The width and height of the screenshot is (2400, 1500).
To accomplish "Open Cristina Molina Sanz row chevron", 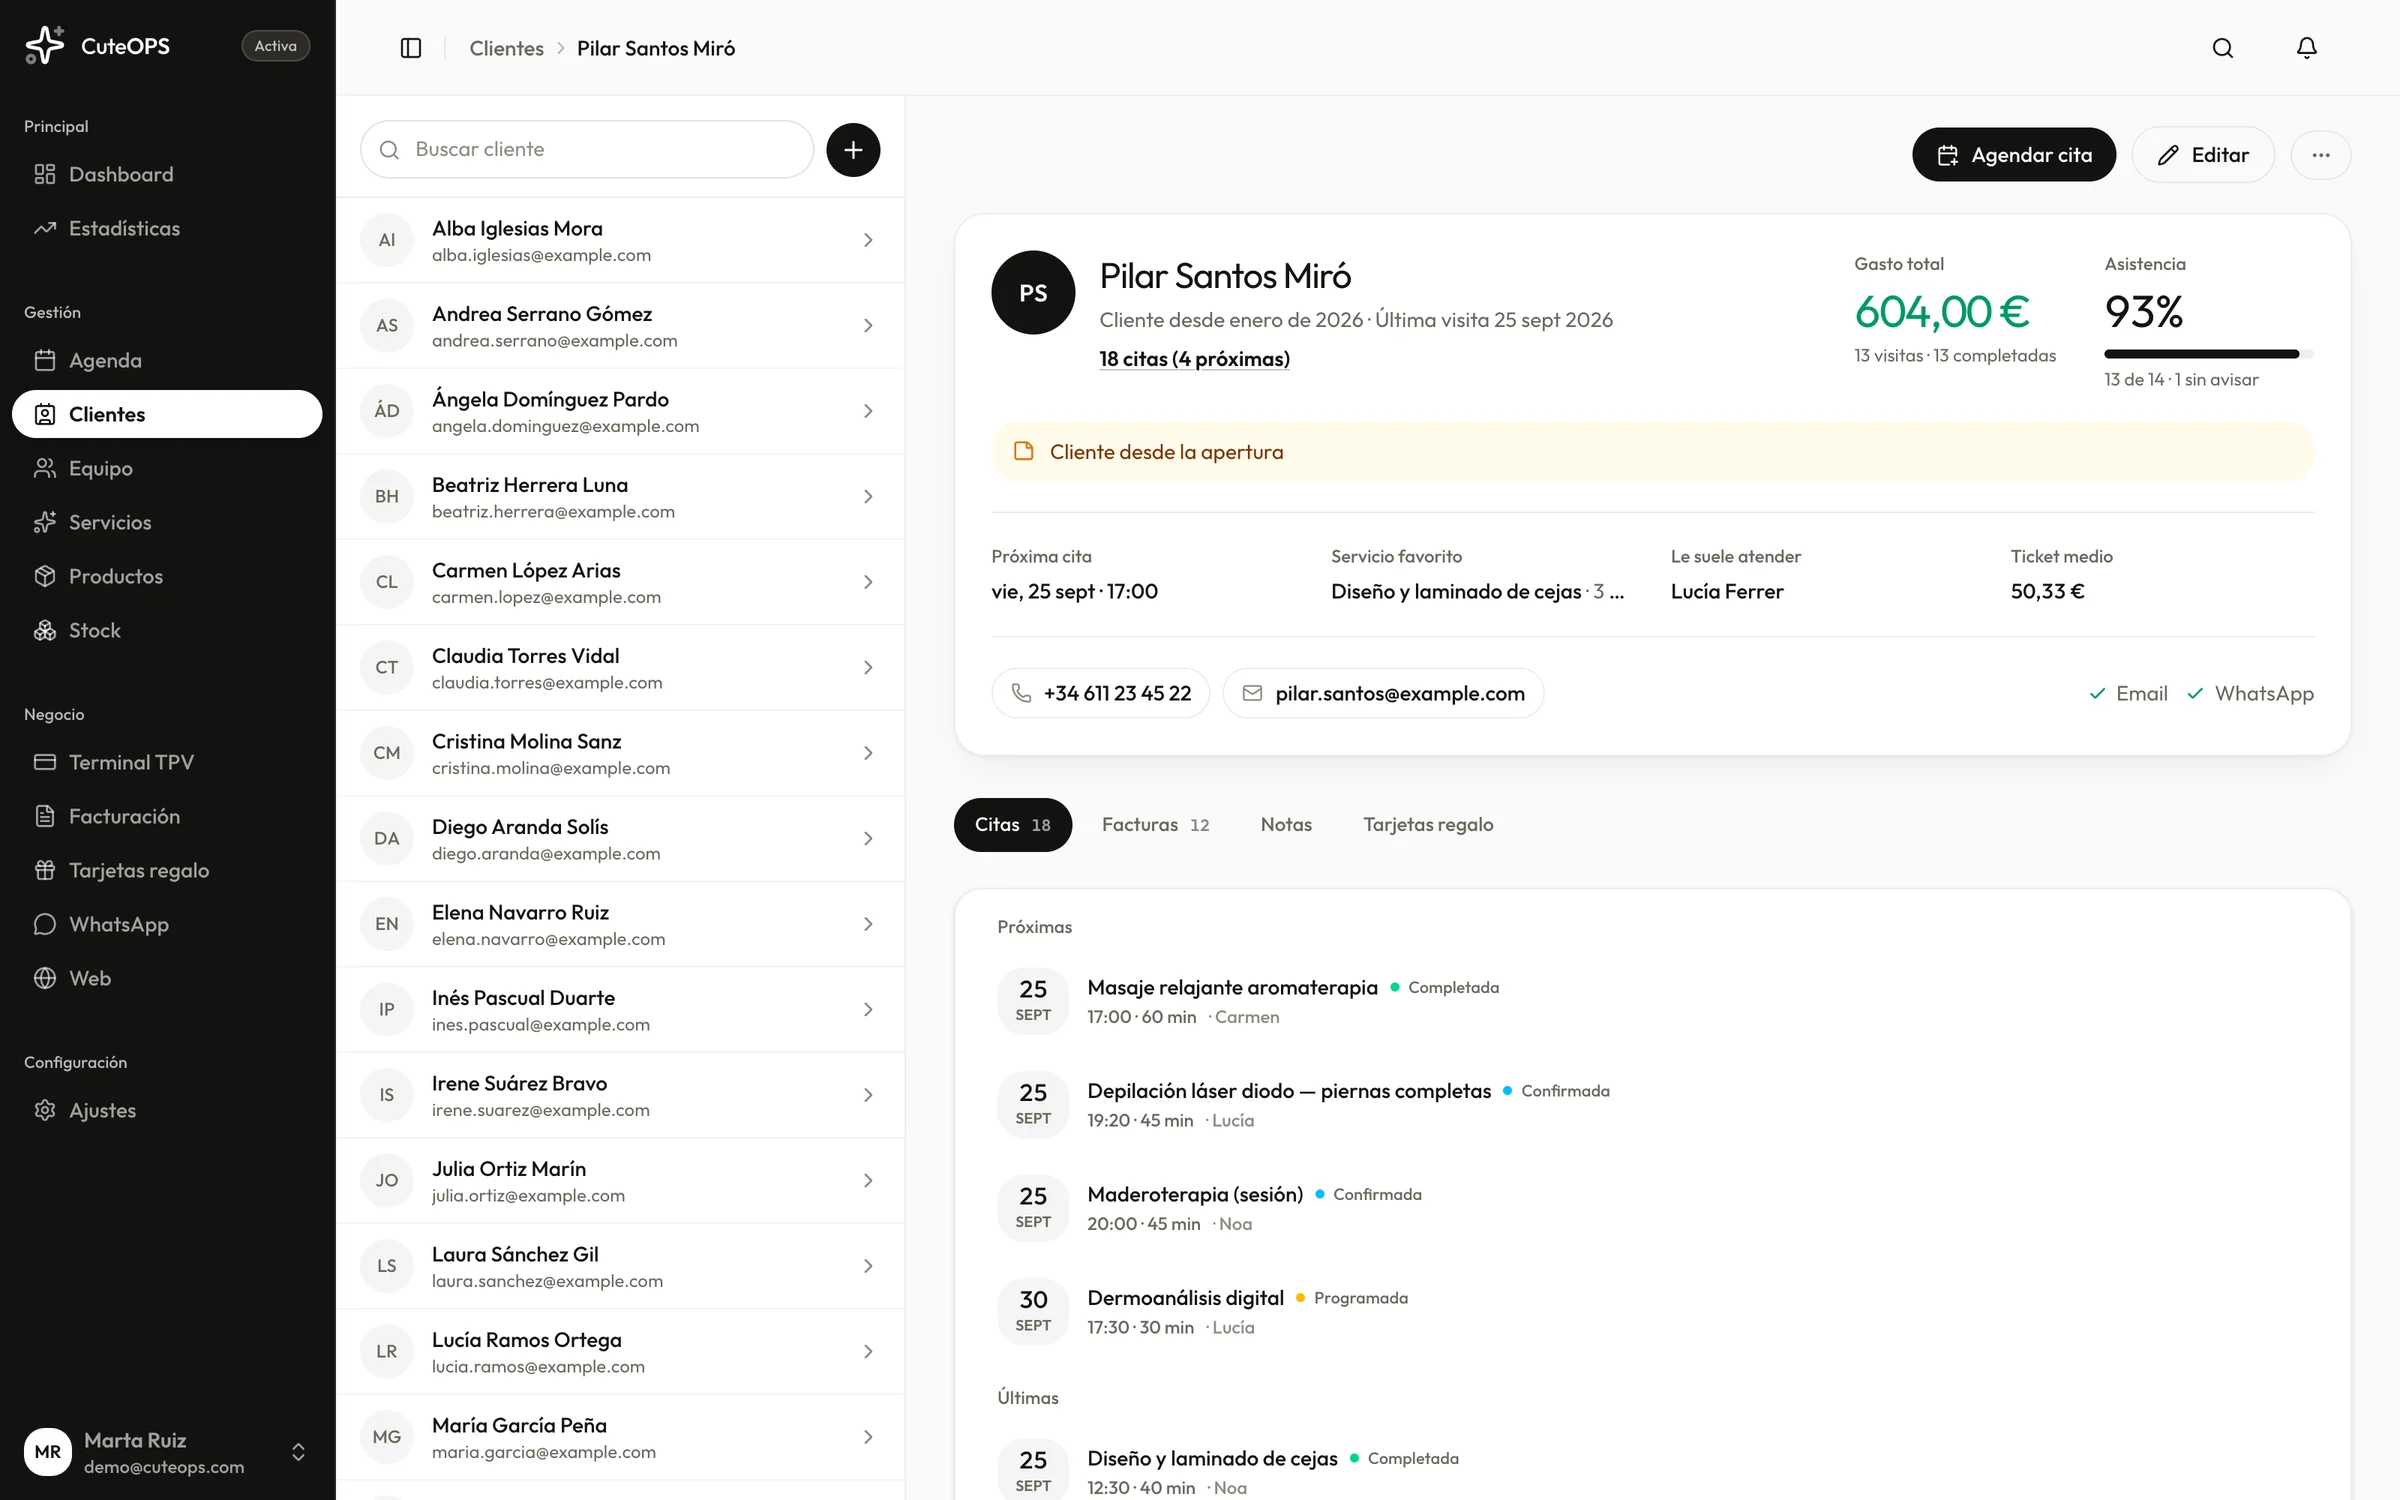I will tap(868, 753).
